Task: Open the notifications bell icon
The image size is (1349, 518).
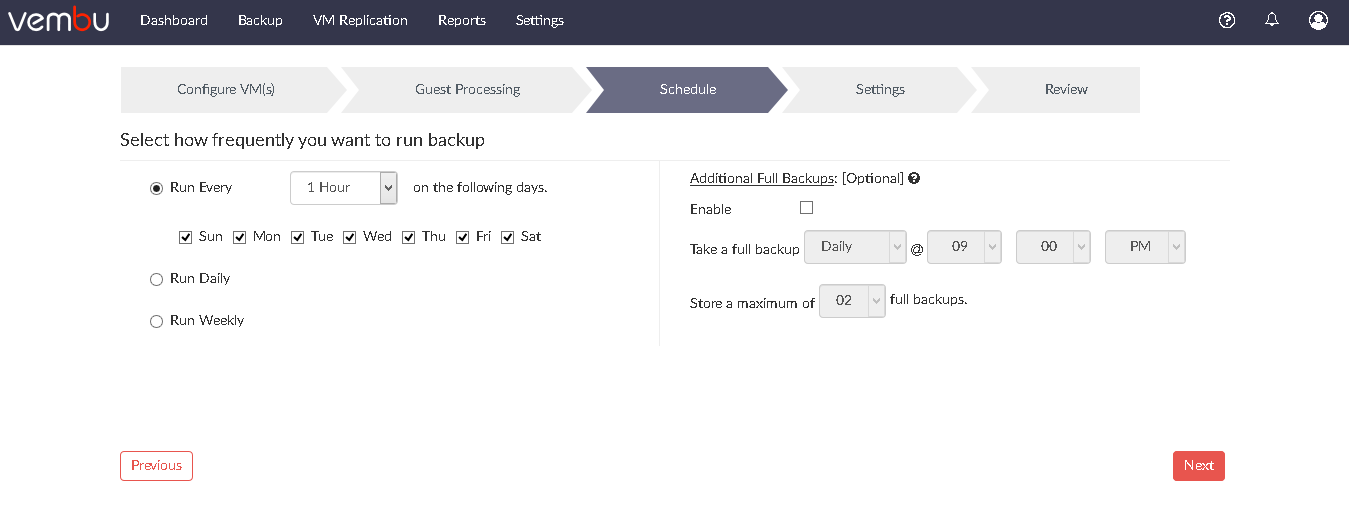Action: [1272, 20]
